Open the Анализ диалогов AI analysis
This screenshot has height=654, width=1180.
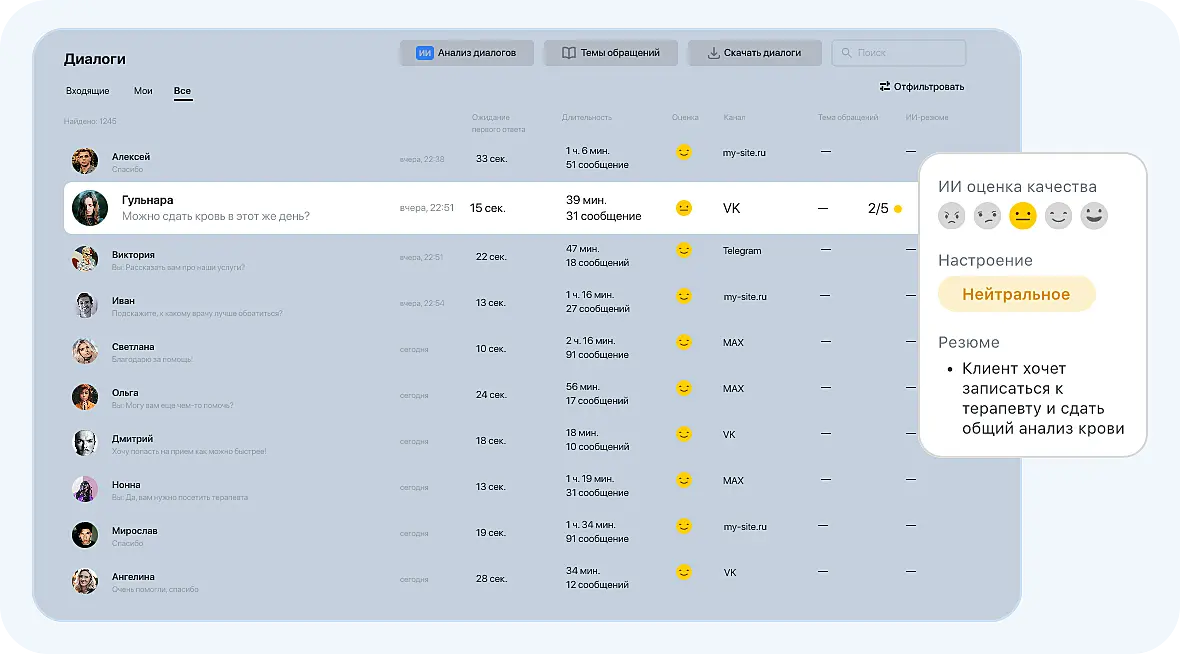[467, 53]
